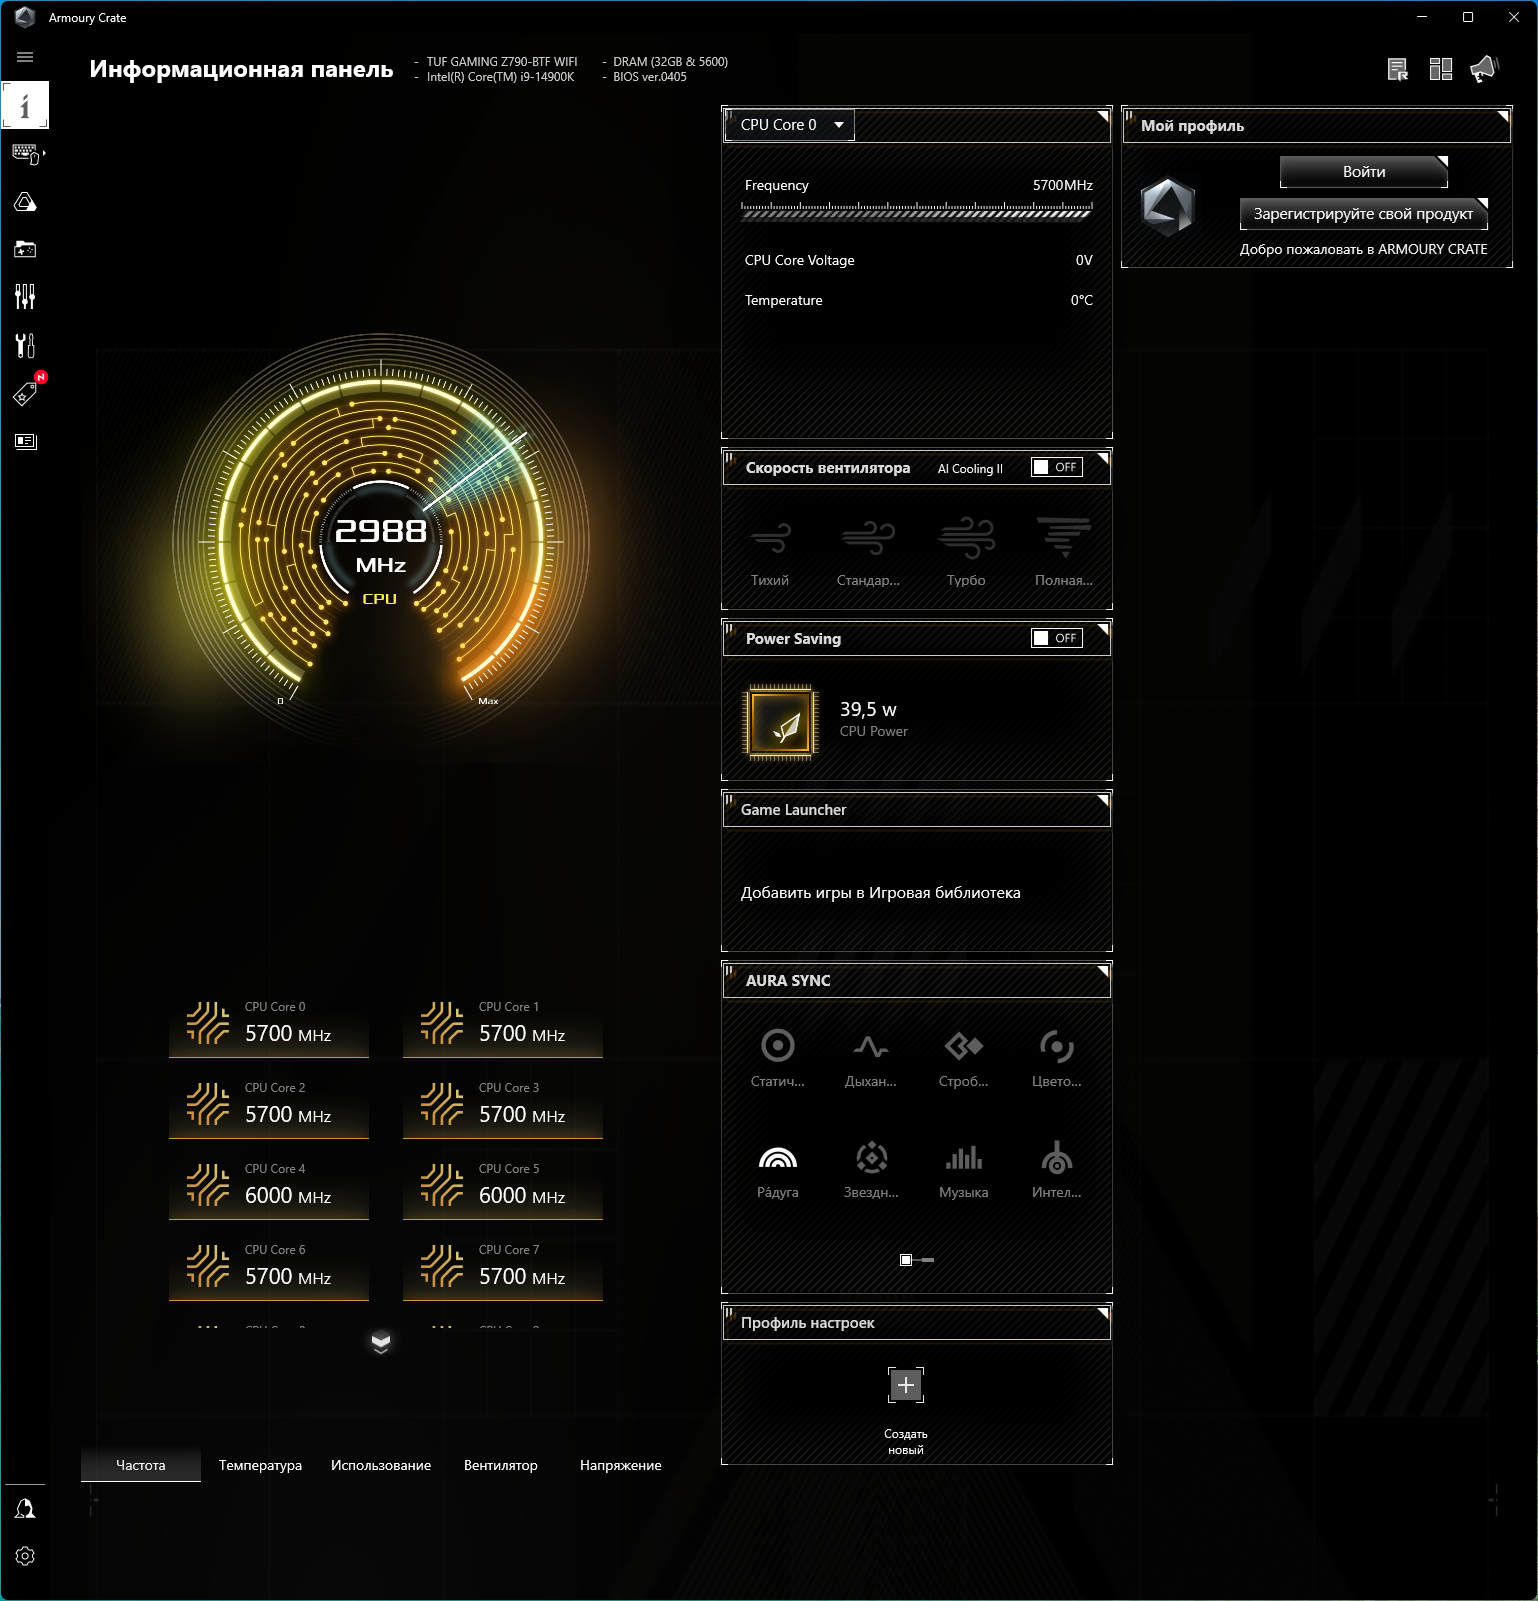Click the Мой профиль panel header
The height and width of the screenshot is (1601, 1538).
1317,125
